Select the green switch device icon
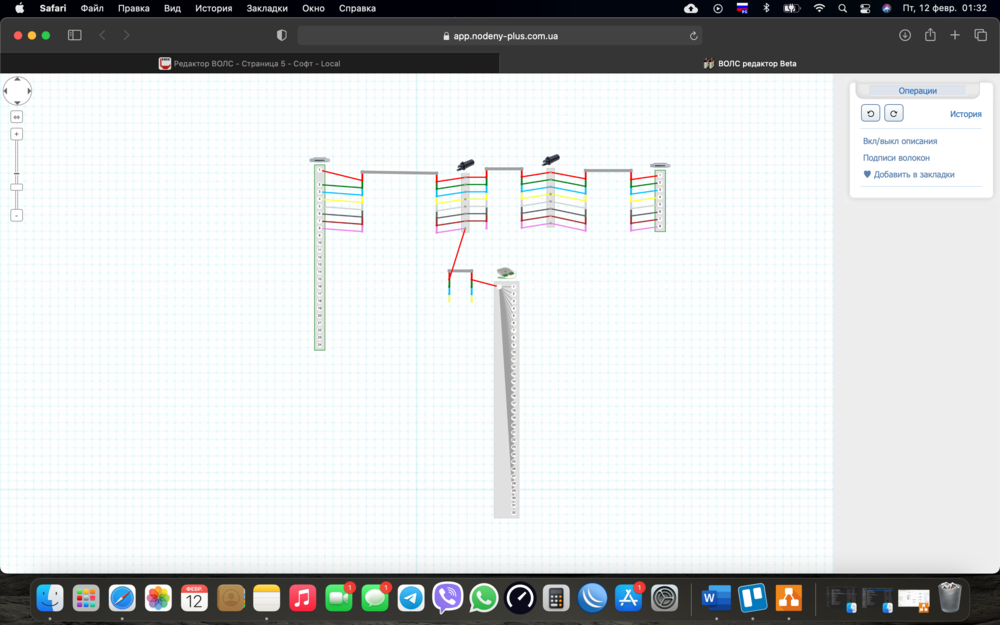1000x625 pixels. tap(506, 272)
